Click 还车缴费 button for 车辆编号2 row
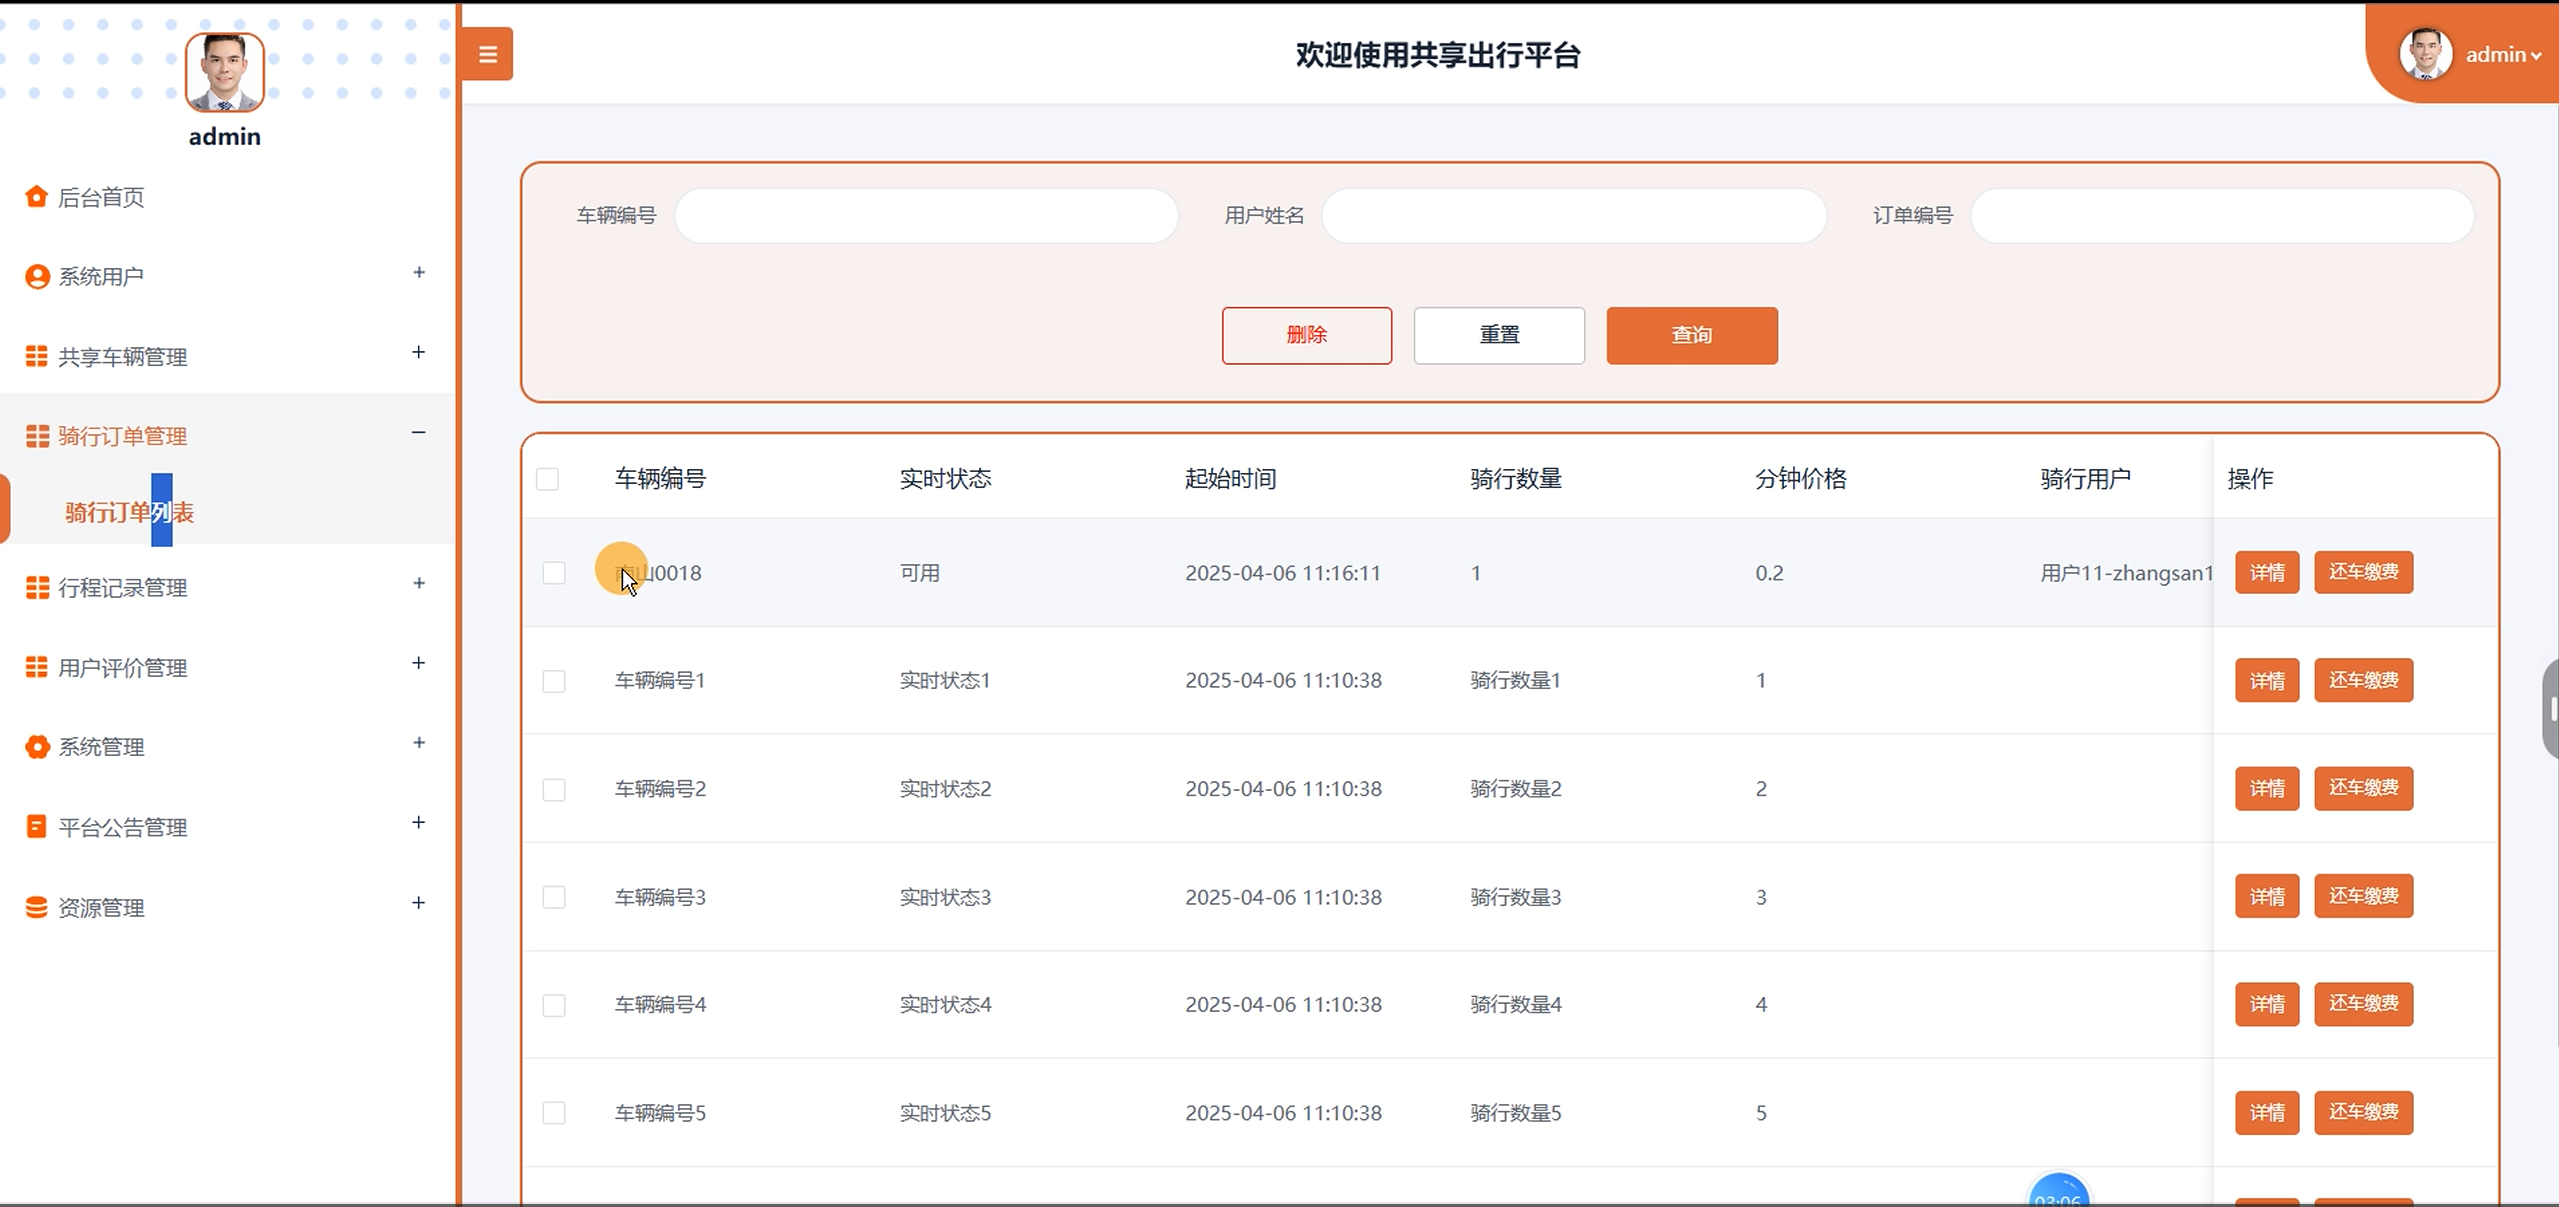 (2363, 788)
